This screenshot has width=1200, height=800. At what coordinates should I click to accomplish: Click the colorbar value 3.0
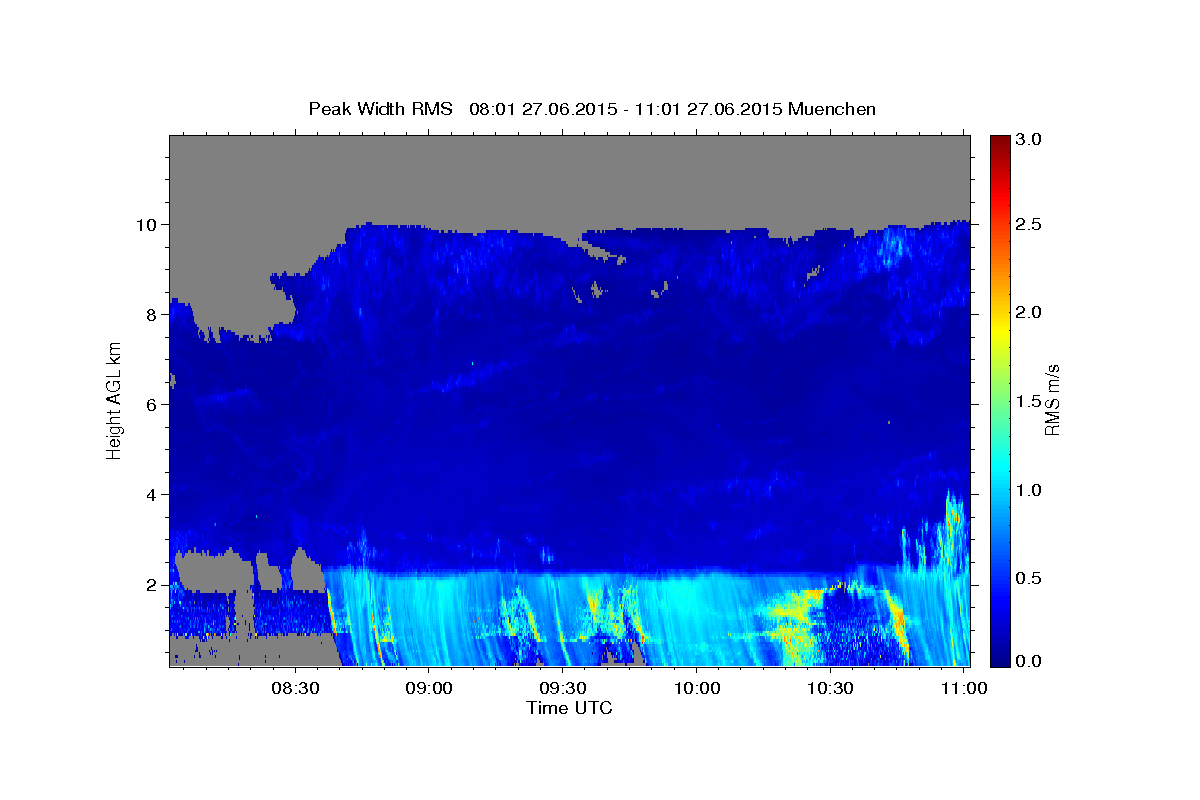[x=1030, y=139]
